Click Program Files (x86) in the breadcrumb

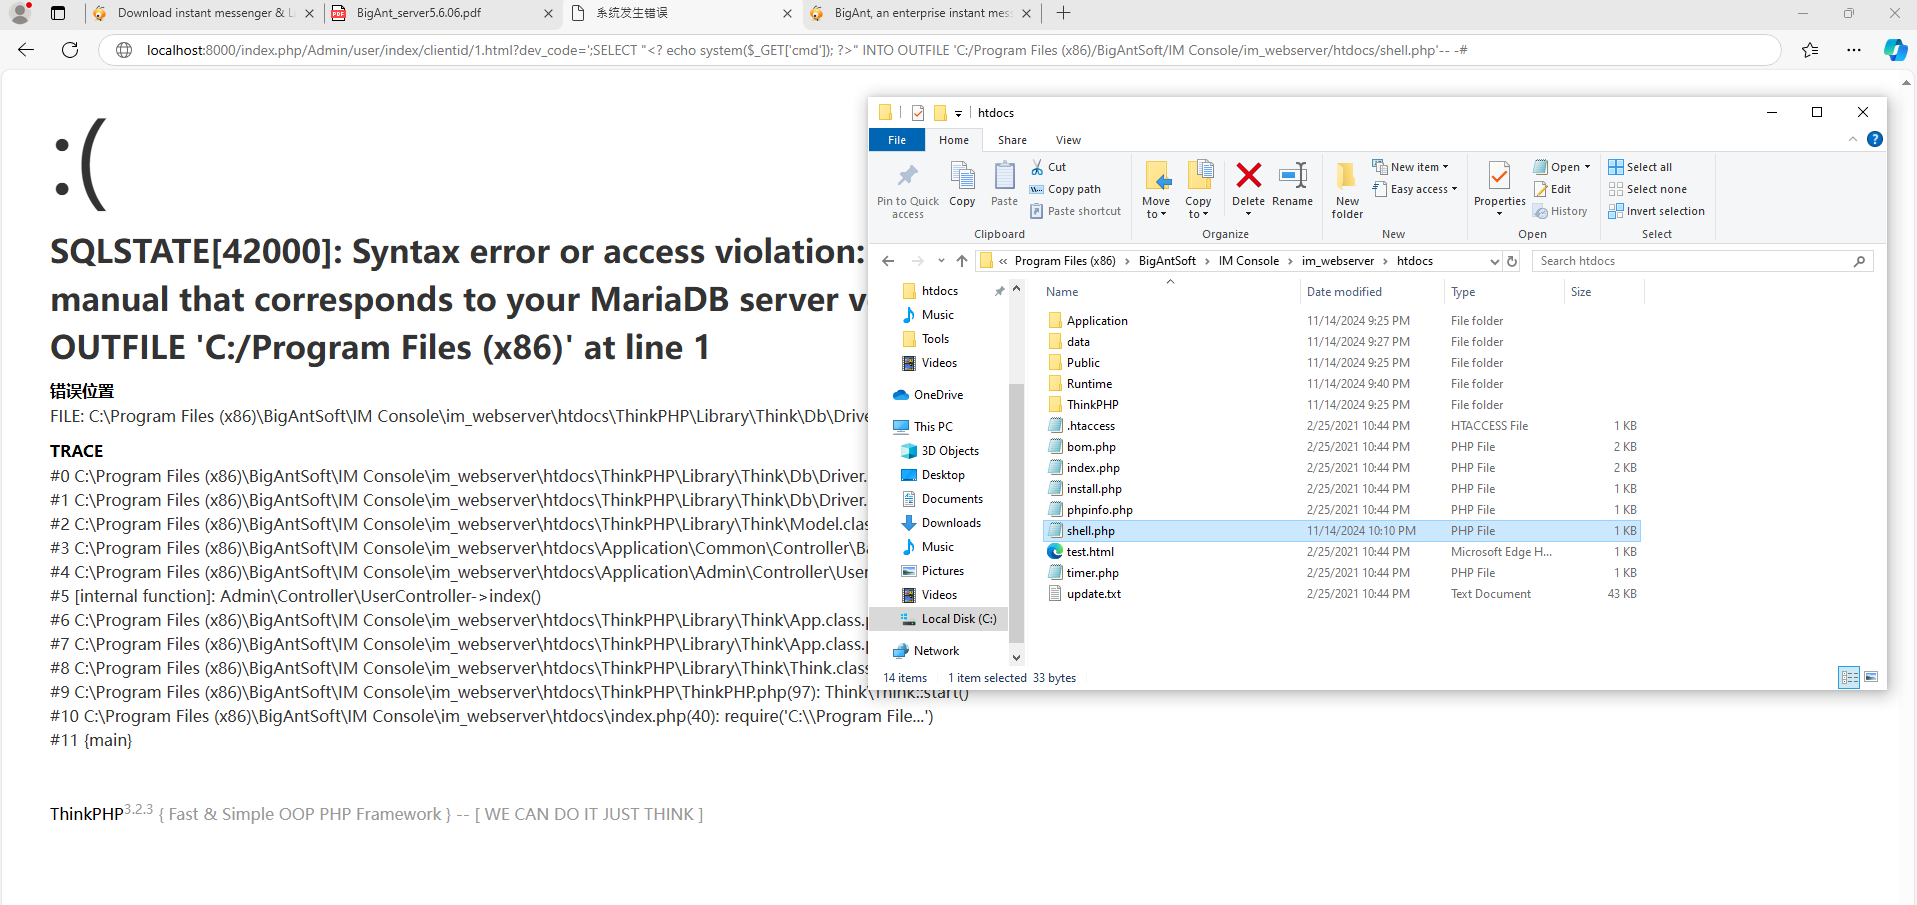tap(1065, 261)
